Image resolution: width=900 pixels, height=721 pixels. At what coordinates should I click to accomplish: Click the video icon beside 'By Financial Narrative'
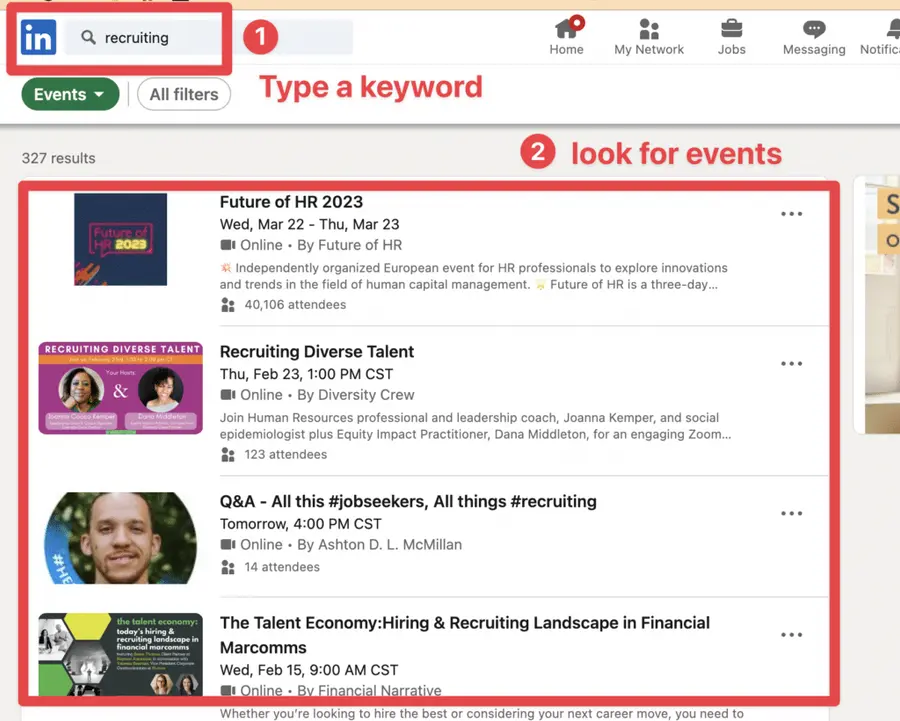coord(228,690)
